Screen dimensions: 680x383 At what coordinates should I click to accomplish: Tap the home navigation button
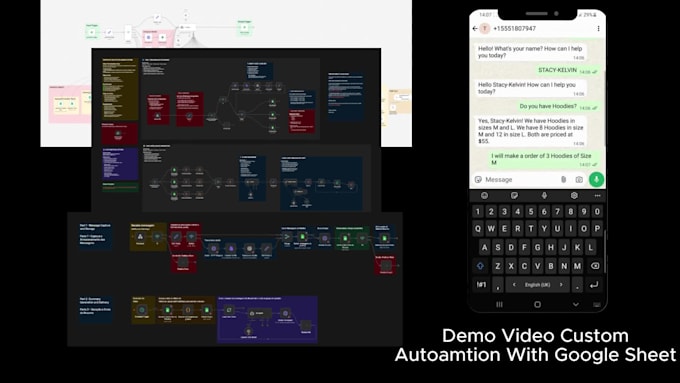(x=538, y=304)
